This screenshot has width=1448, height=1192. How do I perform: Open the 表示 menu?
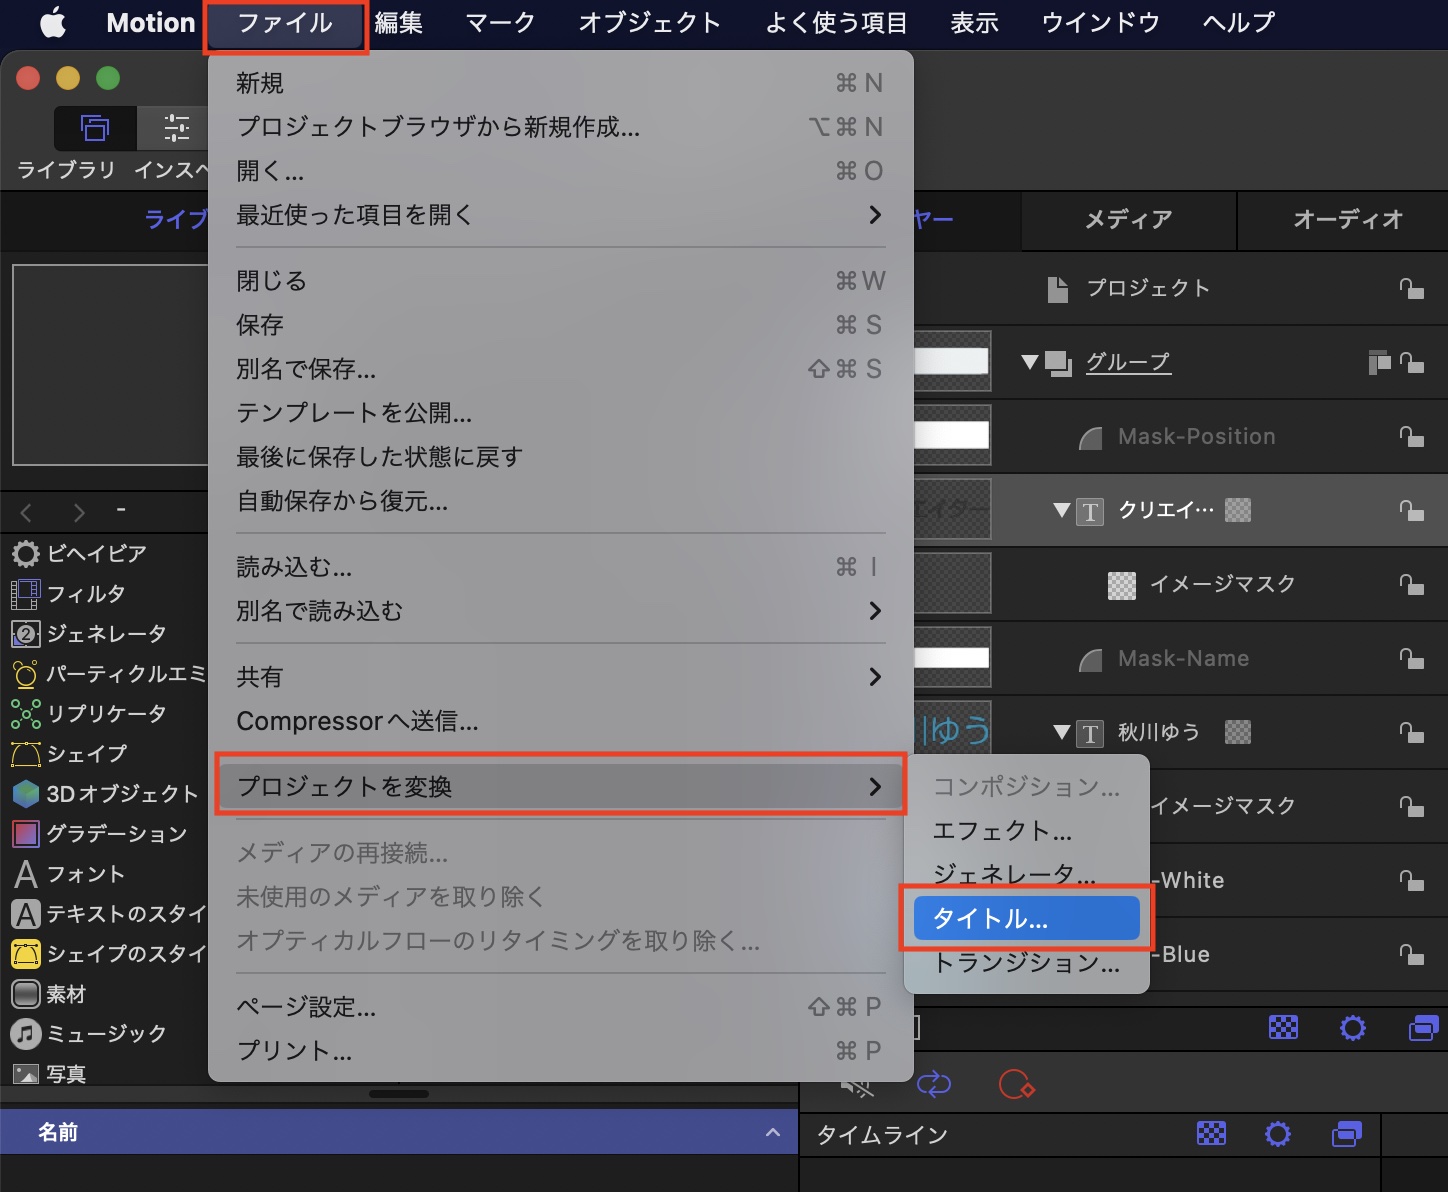[974, 22]
